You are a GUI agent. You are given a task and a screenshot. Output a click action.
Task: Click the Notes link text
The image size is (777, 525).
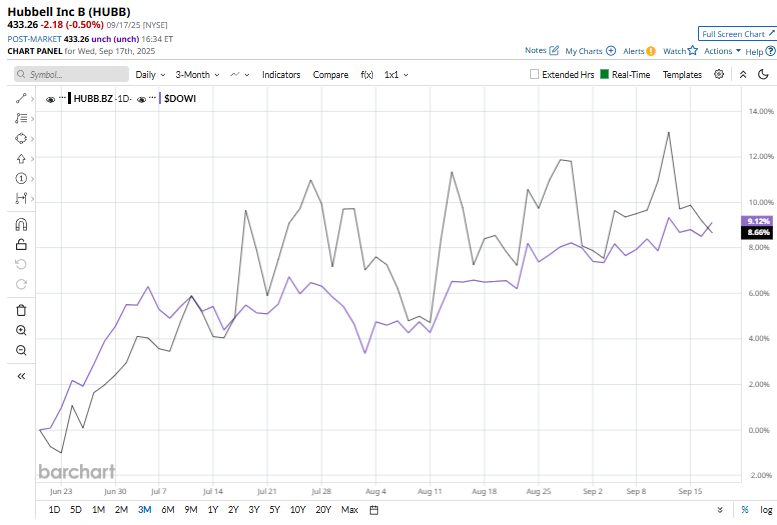click(x=535, y=51)
